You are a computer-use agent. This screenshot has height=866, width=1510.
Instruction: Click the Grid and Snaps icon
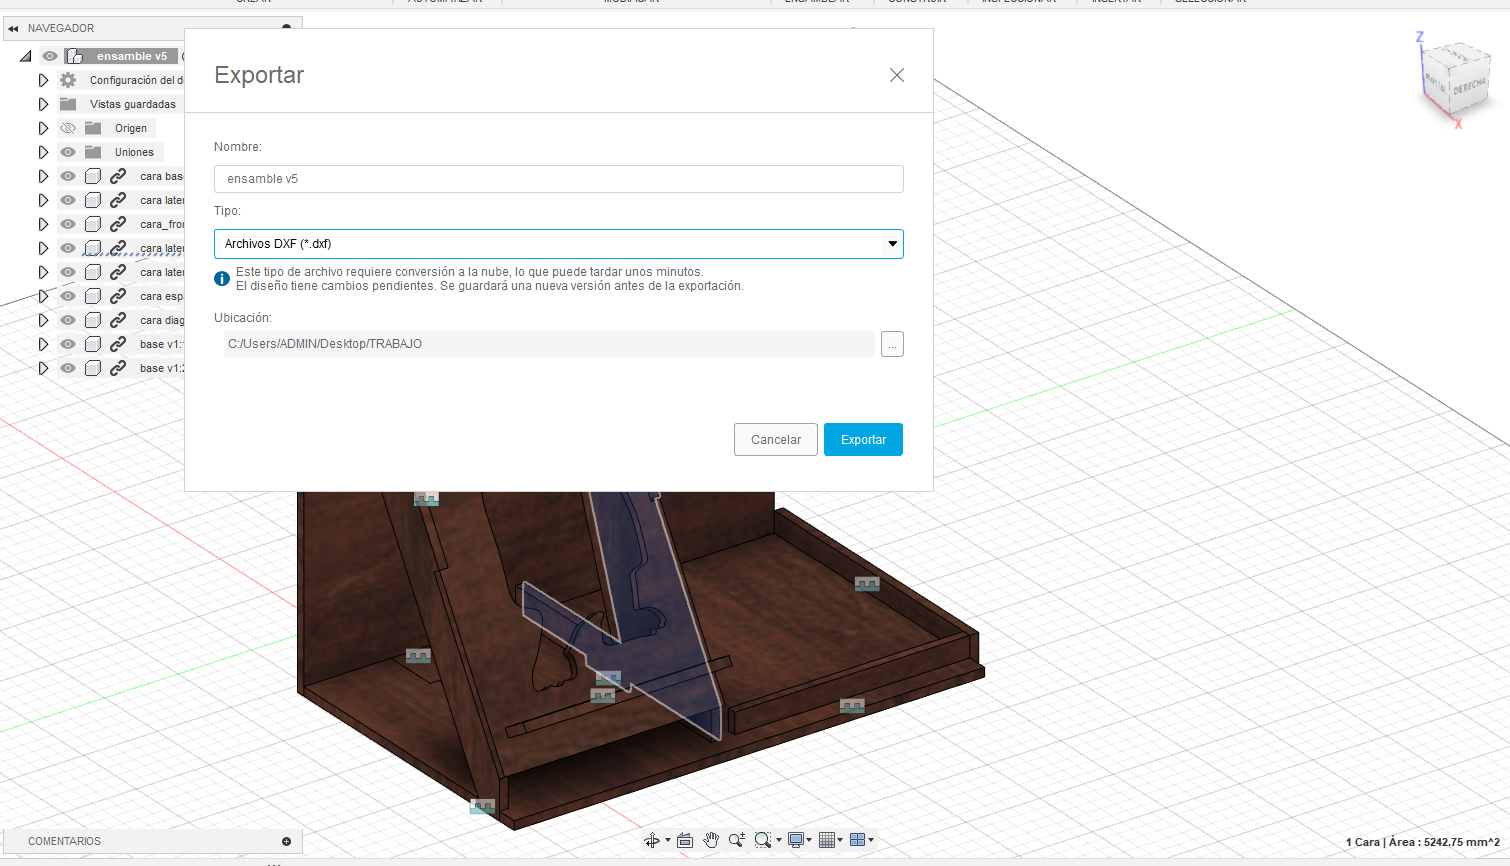827,840
